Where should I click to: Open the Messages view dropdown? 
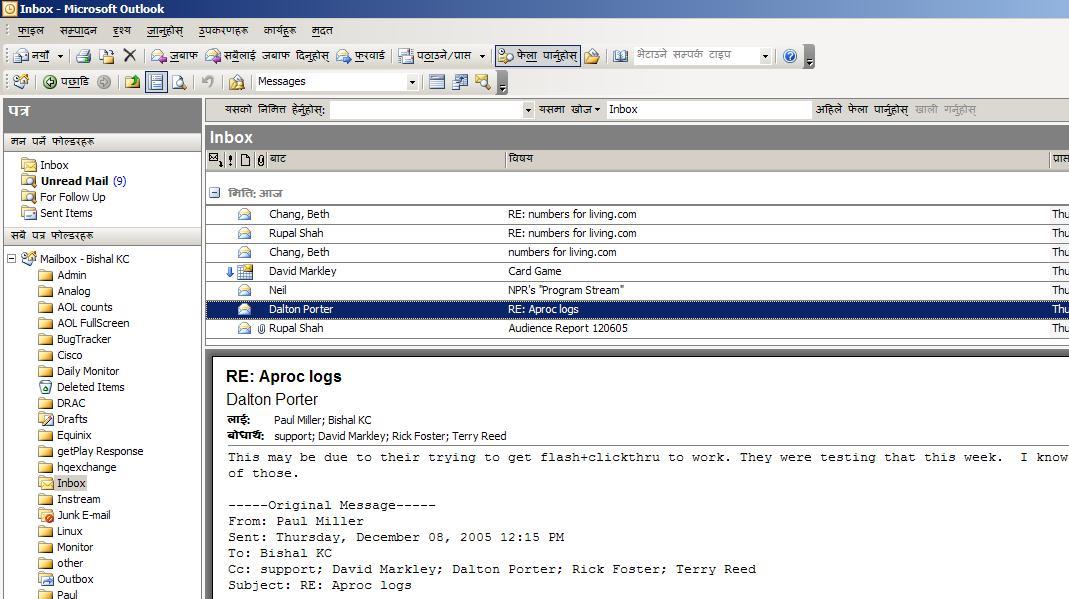(411, 82)
